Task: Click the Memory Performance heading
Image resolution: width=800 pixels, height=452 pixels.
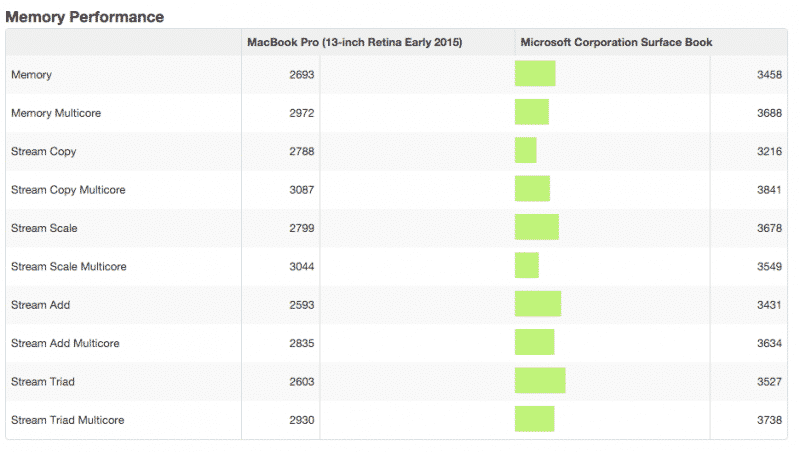Action: [x=85, y=17]
